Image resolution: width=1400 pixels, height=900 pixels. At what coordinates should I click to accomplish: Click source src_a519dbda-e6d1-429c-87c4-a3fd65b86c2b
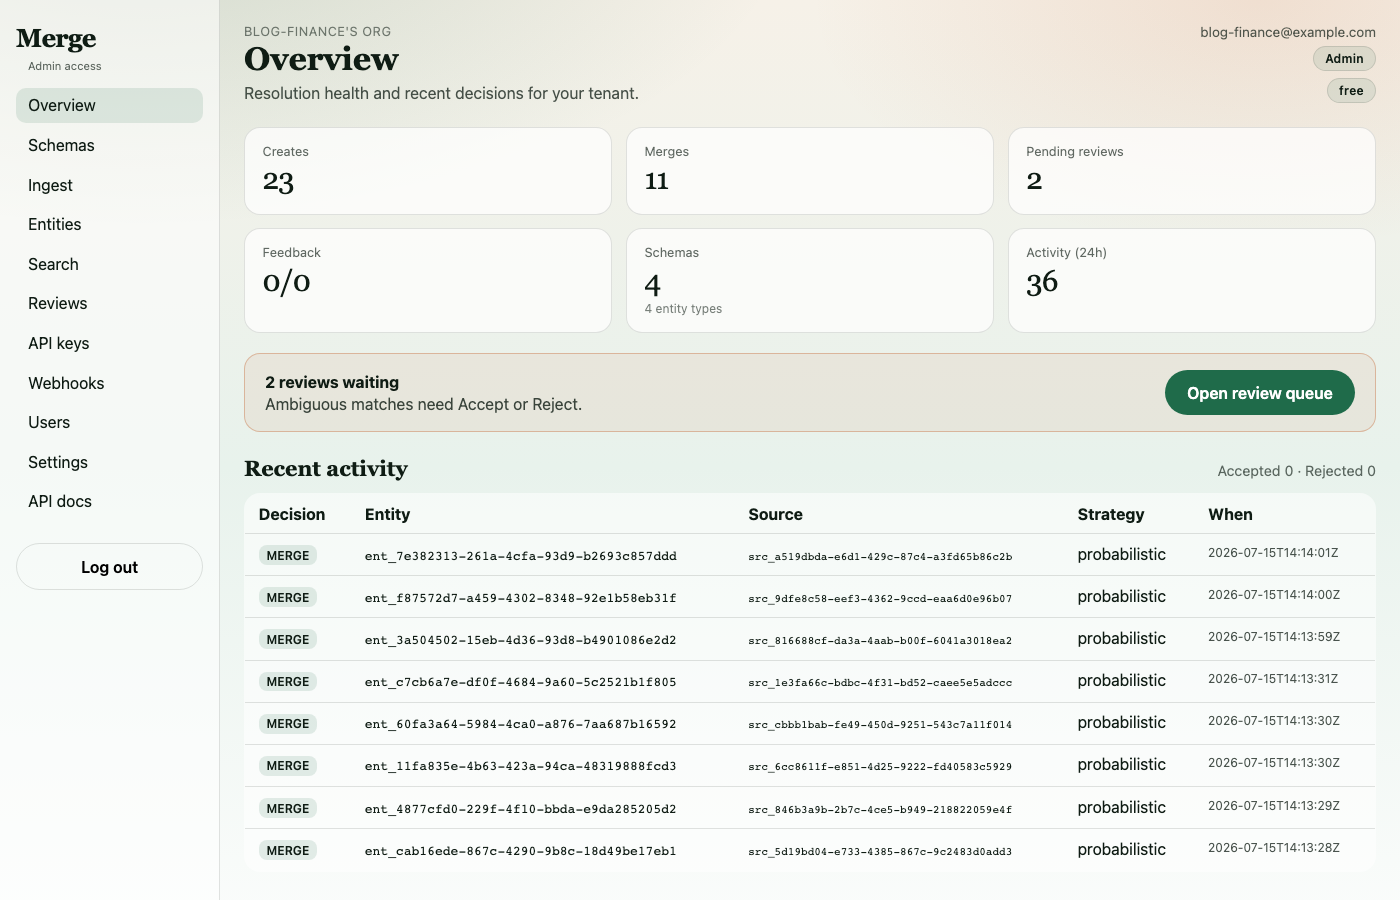point(880,557)
